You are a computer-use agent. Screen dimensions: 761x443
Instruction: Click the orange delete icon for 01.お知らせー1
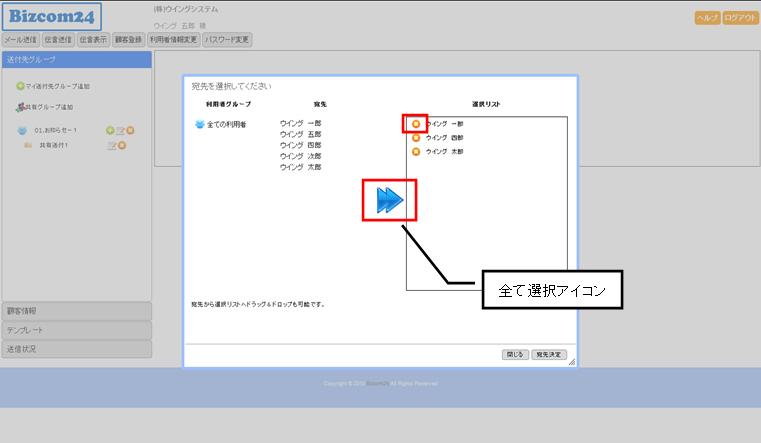(x=131, y=131)
